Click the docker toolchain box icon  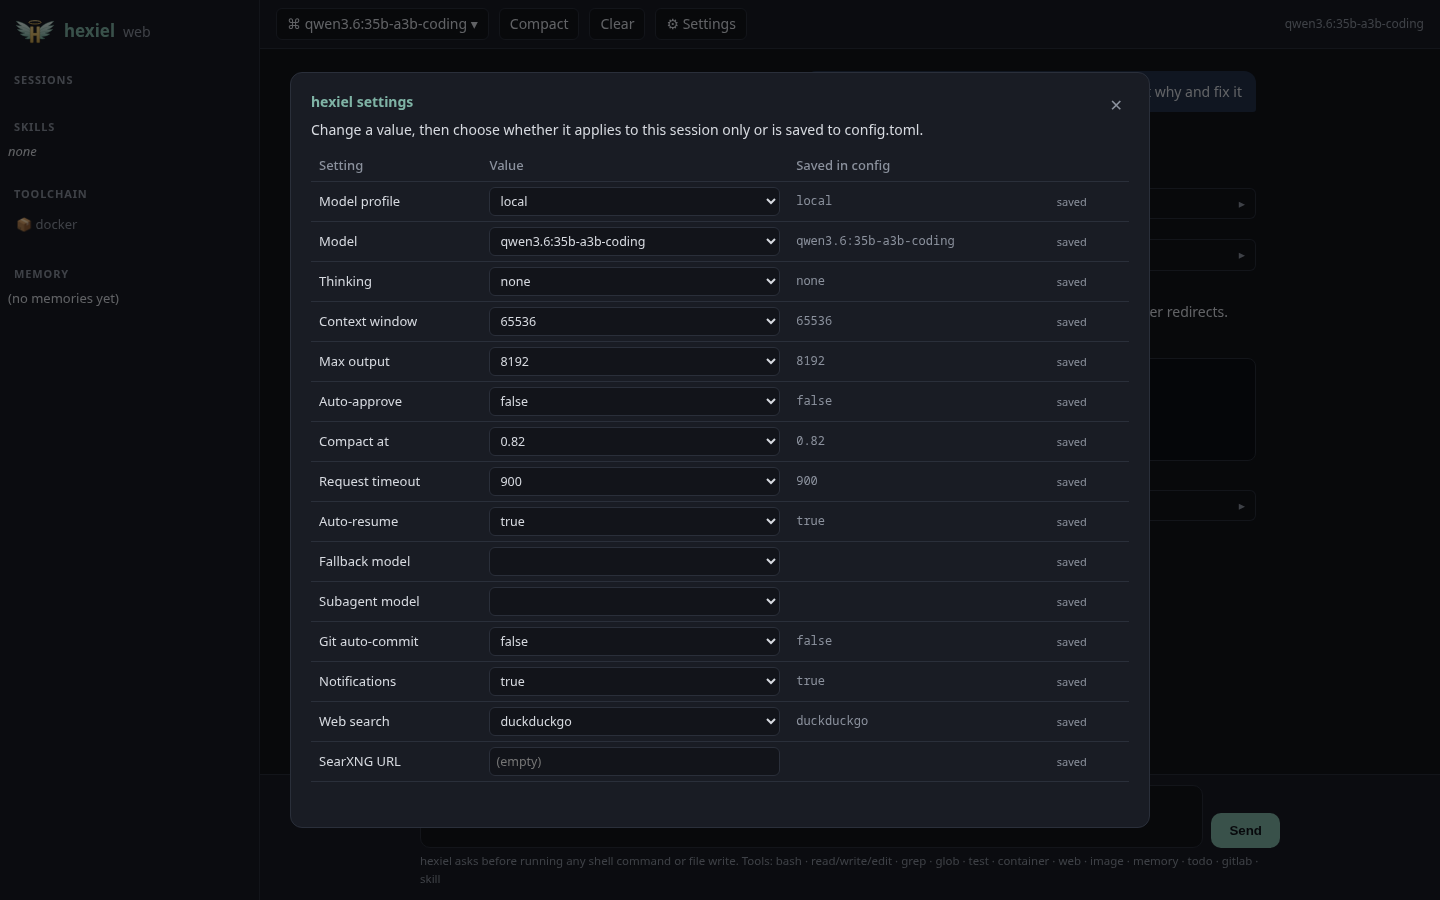pos(24,225)
